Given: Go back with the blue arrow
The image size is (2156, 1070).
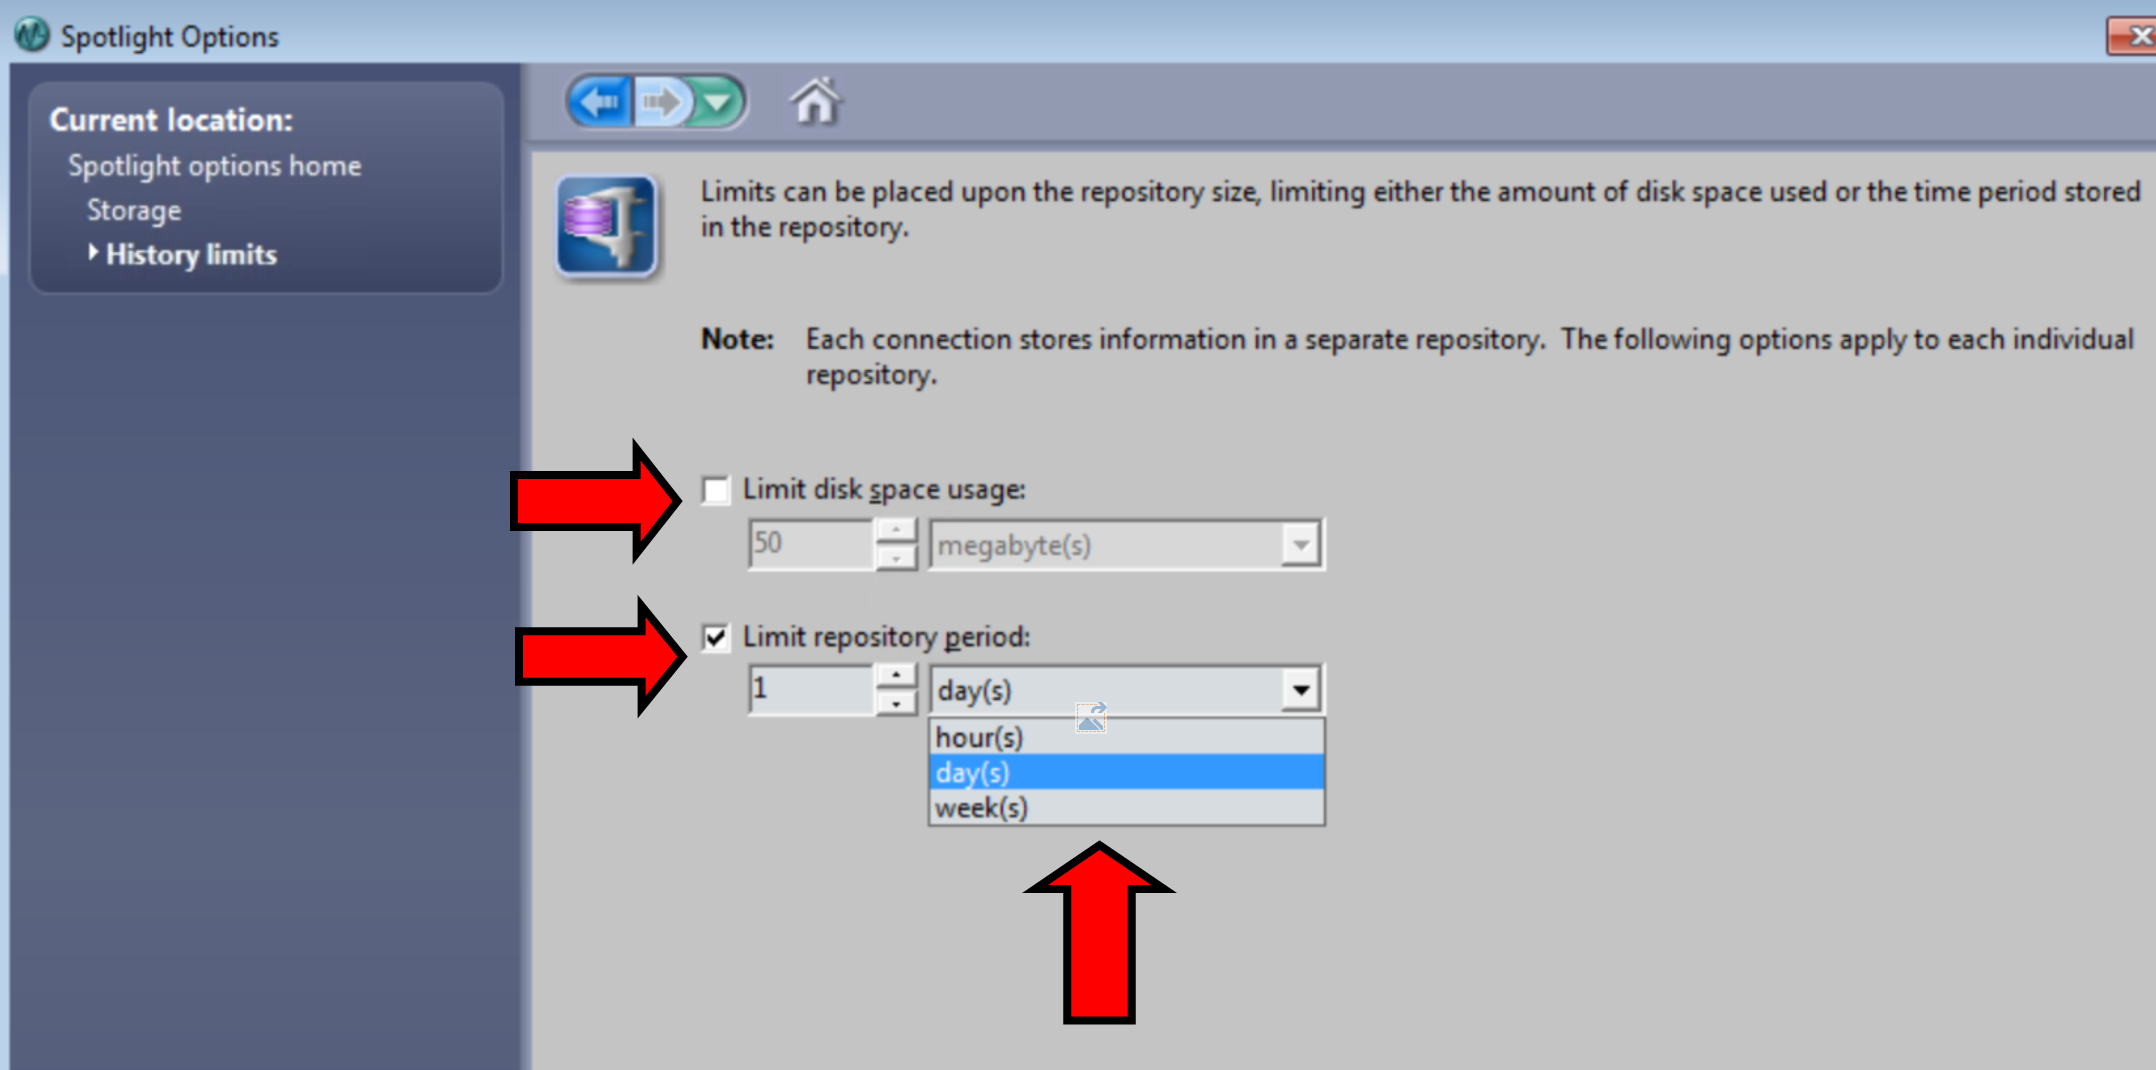Looking at the screenshot, I should pyautogui.click(x=601, y=102).
